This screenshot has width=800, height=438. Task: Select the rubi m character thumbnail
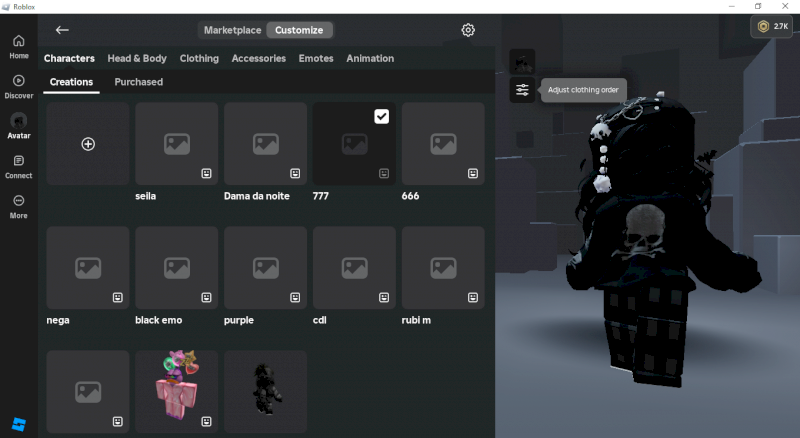(x=443, y=267)
